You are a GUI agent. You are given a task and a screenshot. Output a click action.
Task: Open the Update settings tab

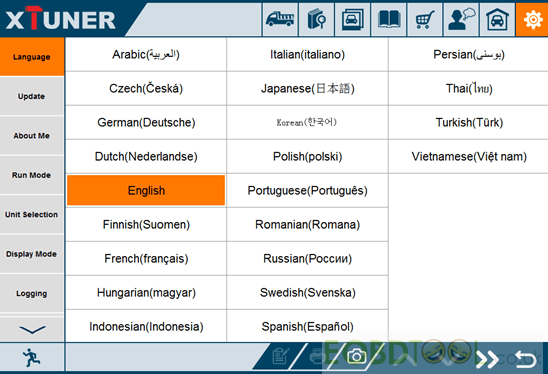tap(32, 96)
